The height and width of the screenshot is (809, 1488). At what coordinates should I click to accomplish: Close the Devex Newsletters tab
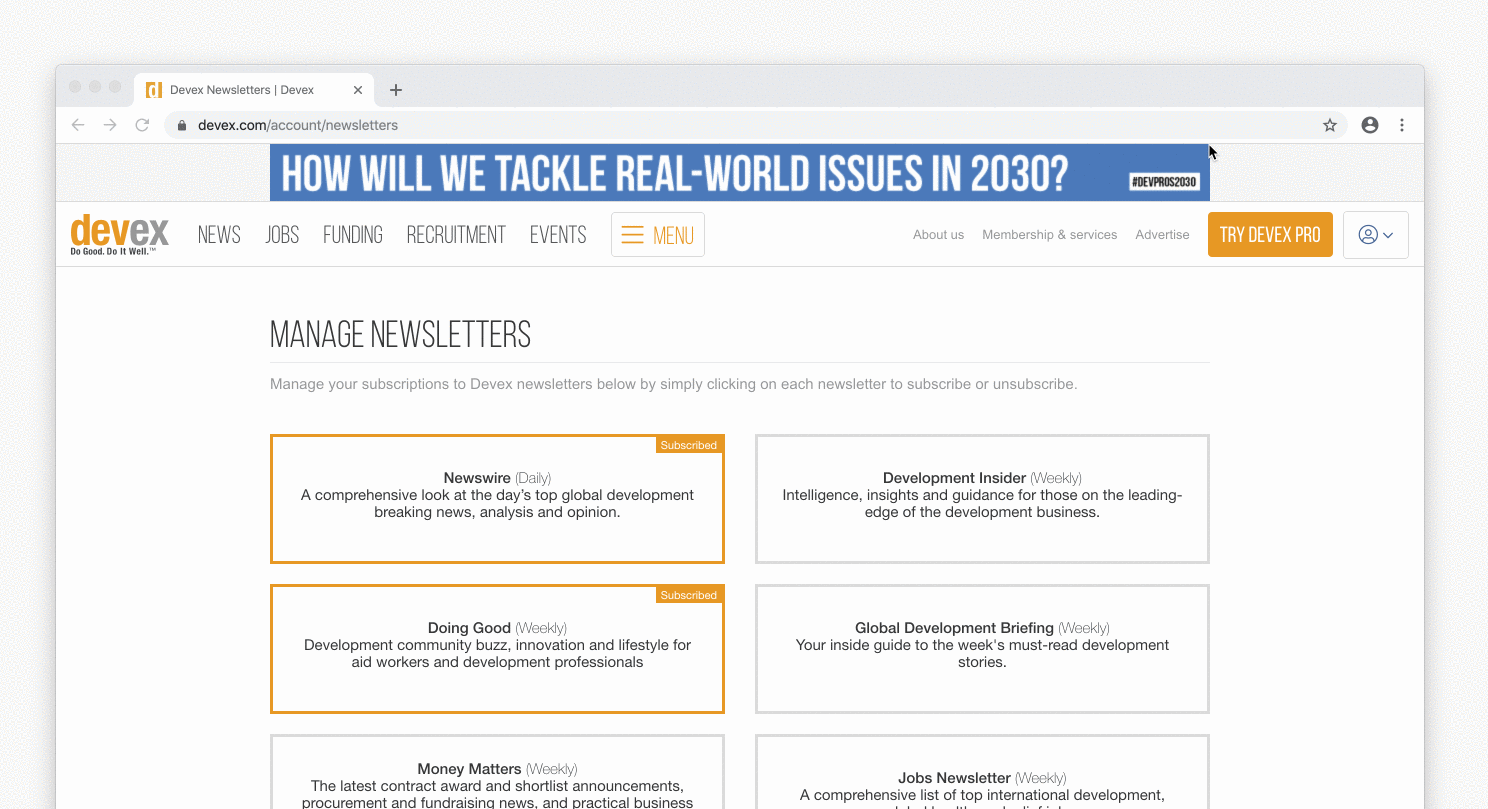358,90
